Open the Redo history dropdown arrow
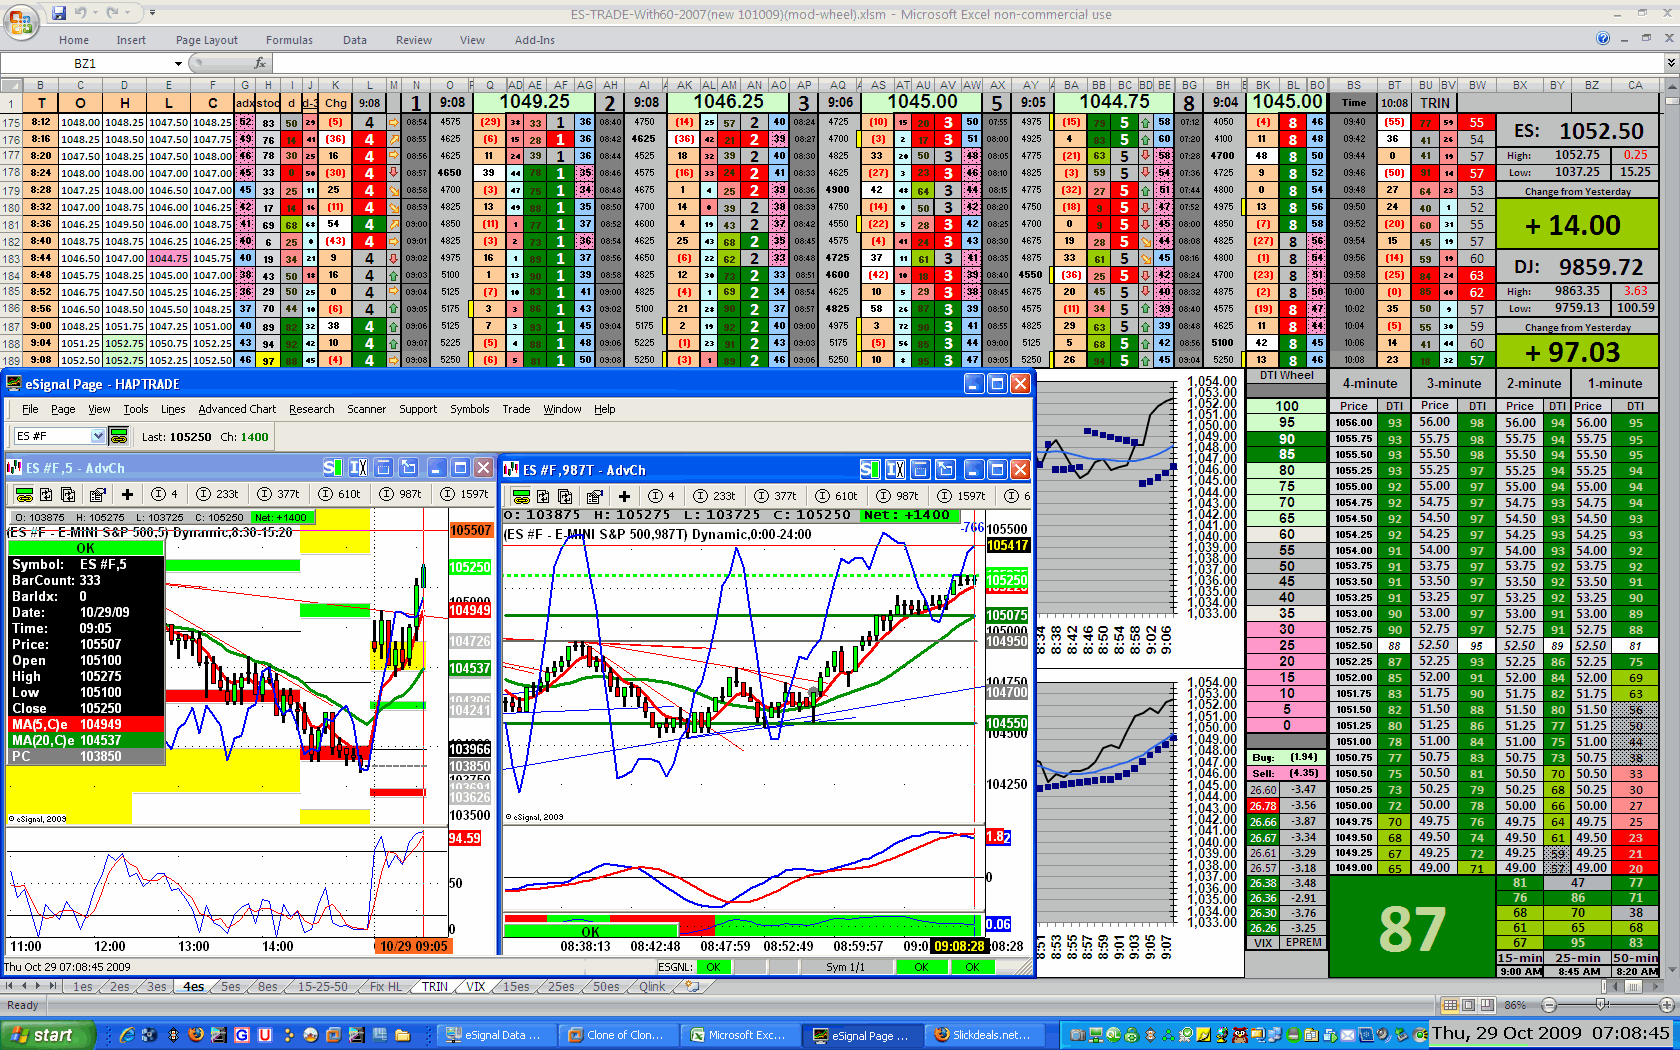The image size is (1680, 1050). [x=126, y=13]
